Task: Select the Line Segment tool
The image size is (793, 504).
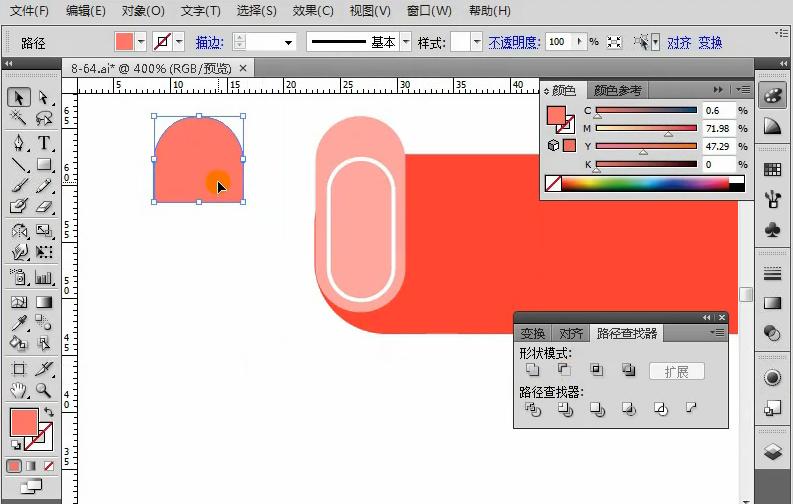Action: click(19, 164)
